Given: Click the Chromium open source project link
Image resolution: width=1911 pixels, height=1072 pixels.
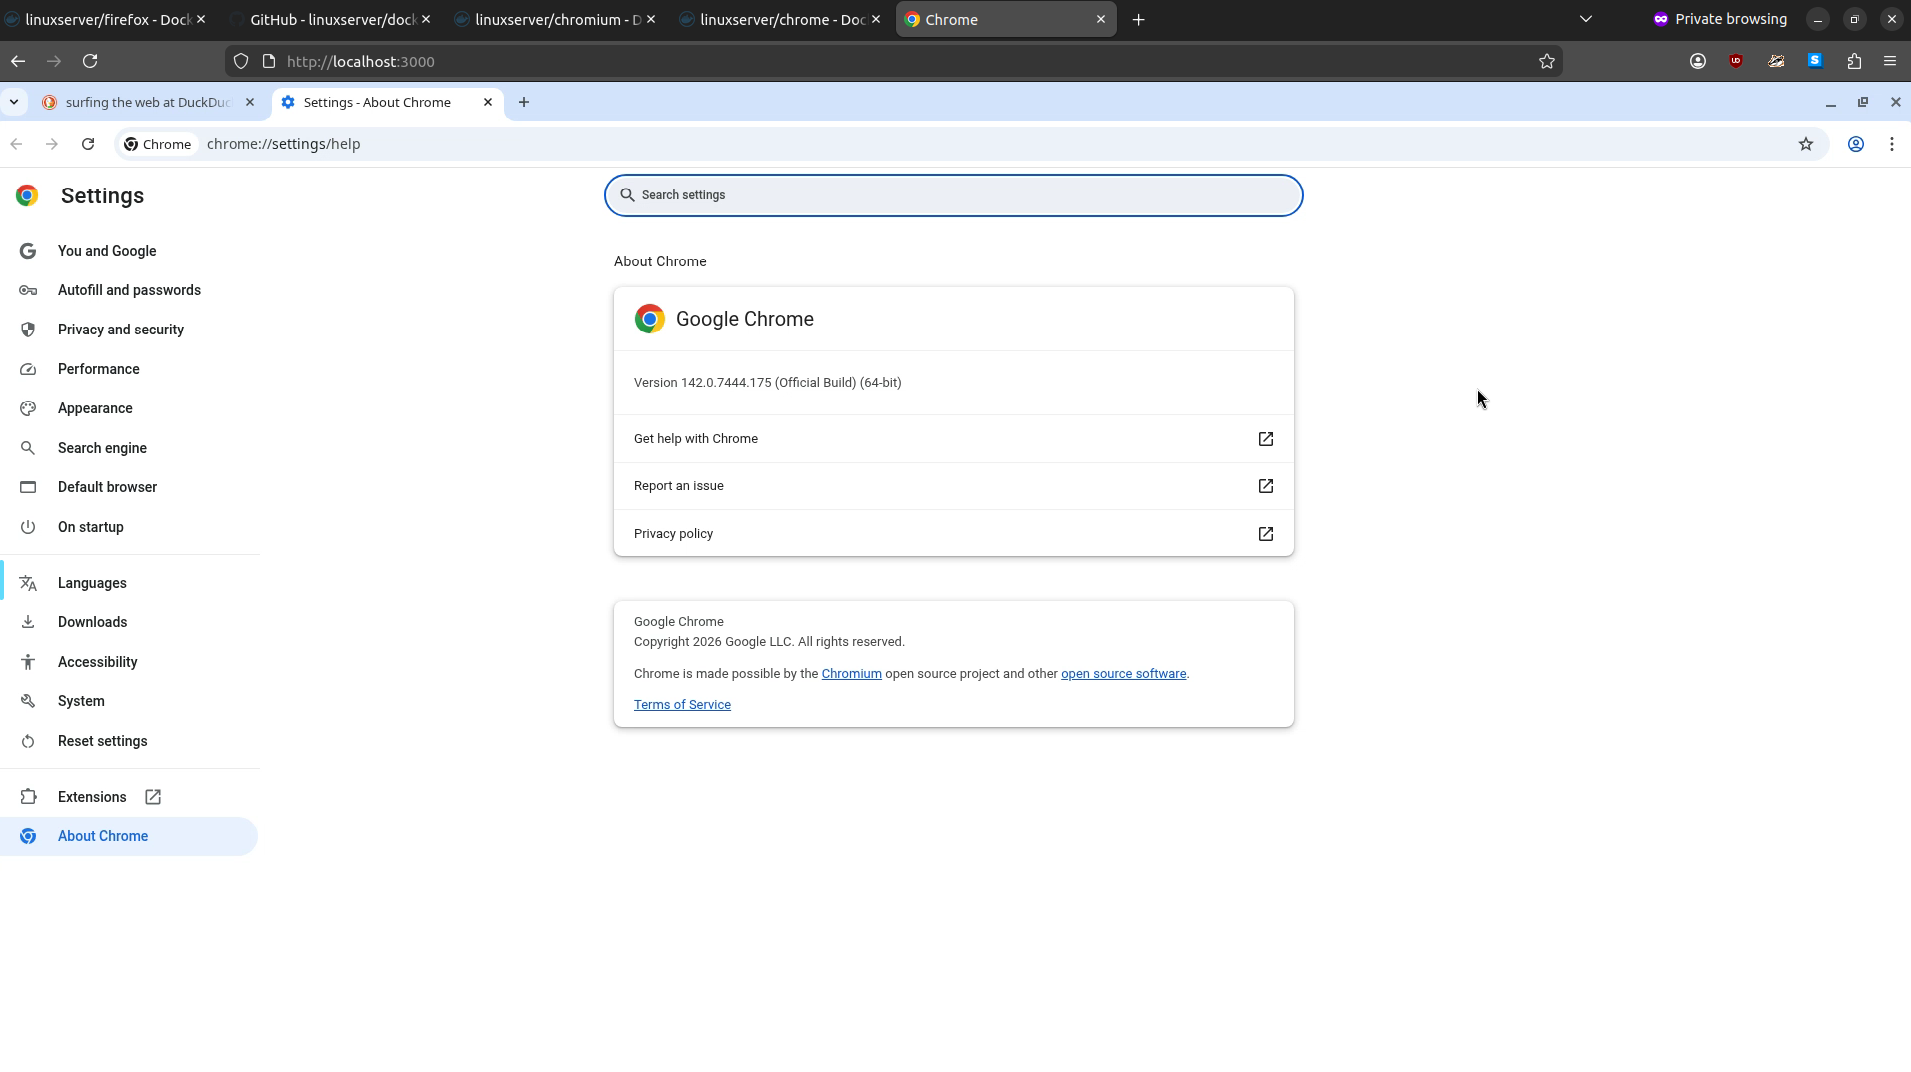Looking at the screenshot, I should pyautogui.click(x=851, y=673).
